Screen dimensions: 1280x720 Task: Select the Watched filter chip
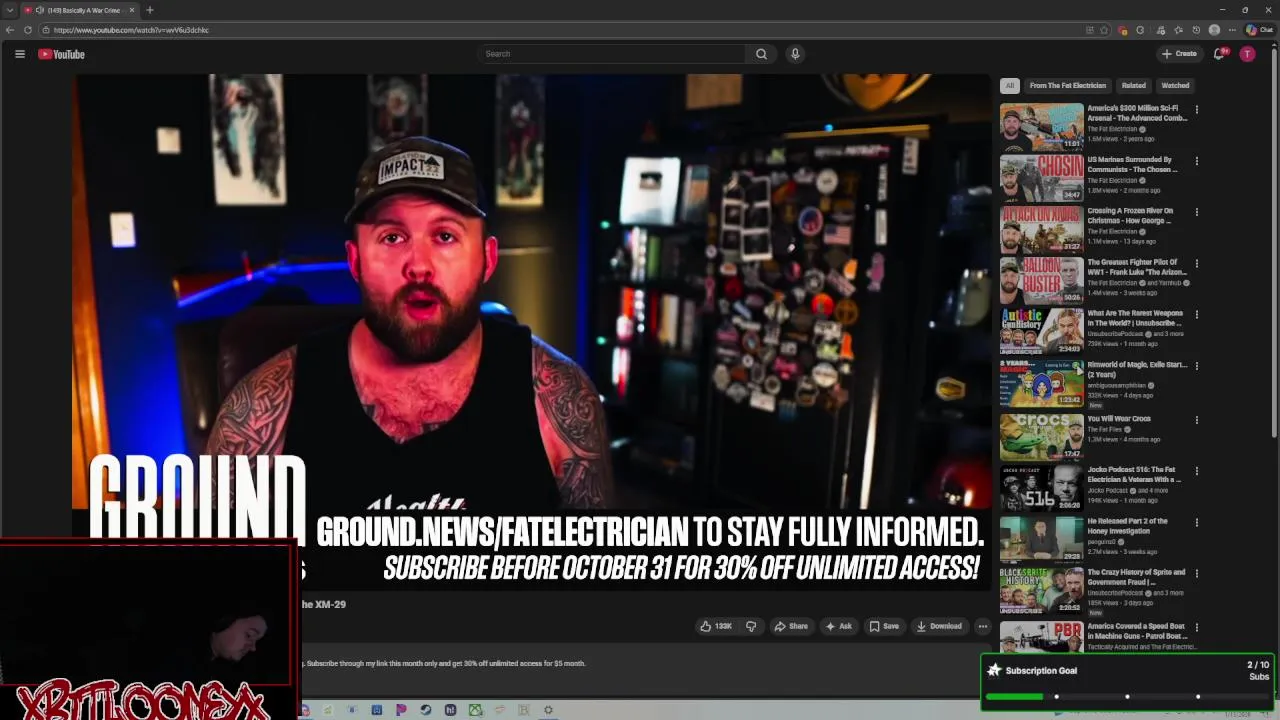[x=1175, y=86]
